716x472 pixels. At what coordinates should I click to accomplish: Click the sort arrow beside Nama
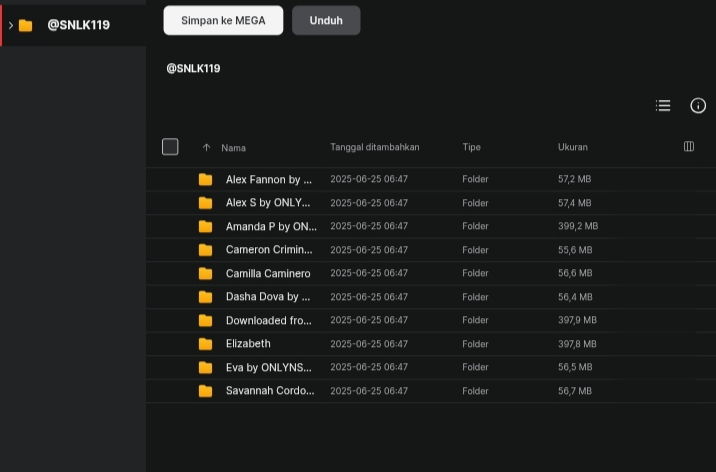click(x=206, y=147)
